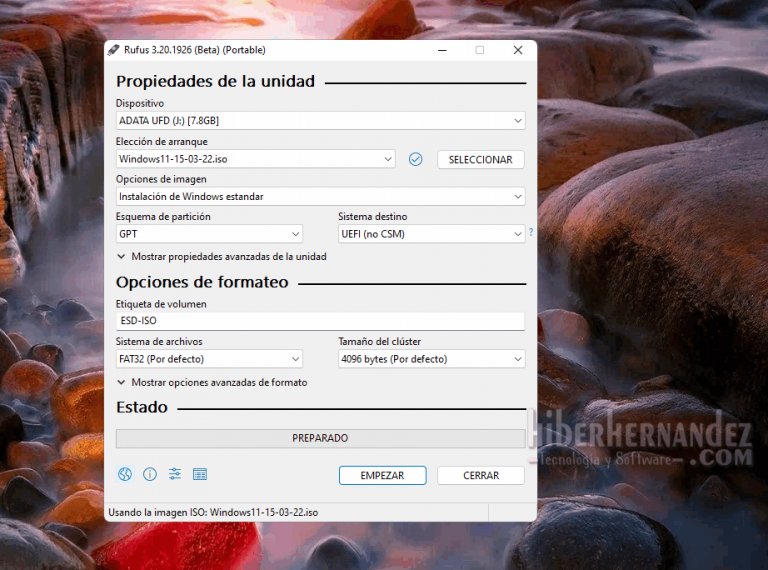Show the log window icon
Viewport: 768px width, 570px height.
pyautogui.click(x=200, y=475)
